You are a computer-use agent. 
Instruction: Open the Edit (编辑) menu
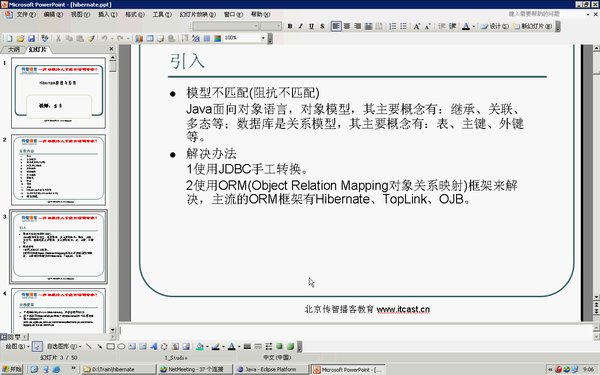click(53, 15)
